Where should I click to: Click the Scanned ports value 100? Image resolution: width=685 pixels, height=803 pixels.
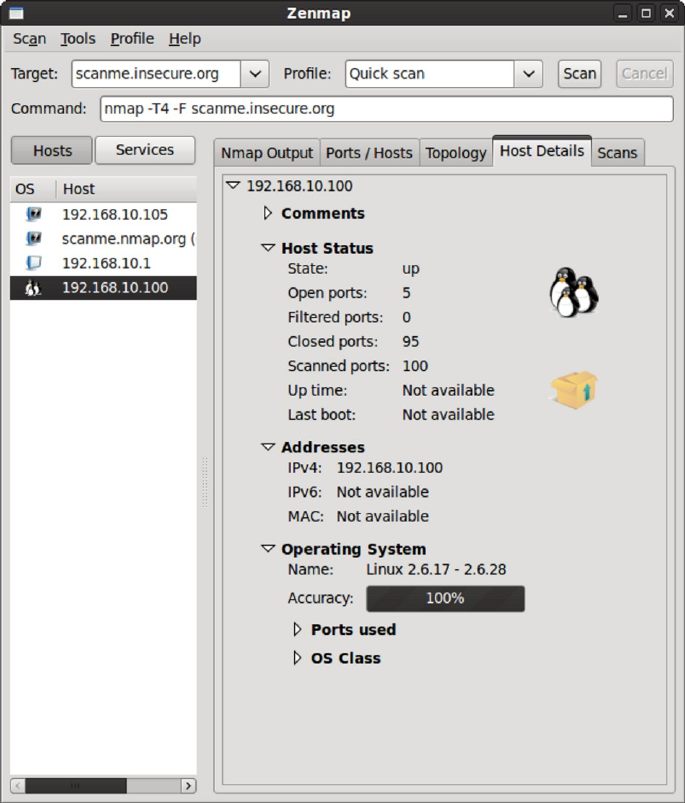point(415,366)
